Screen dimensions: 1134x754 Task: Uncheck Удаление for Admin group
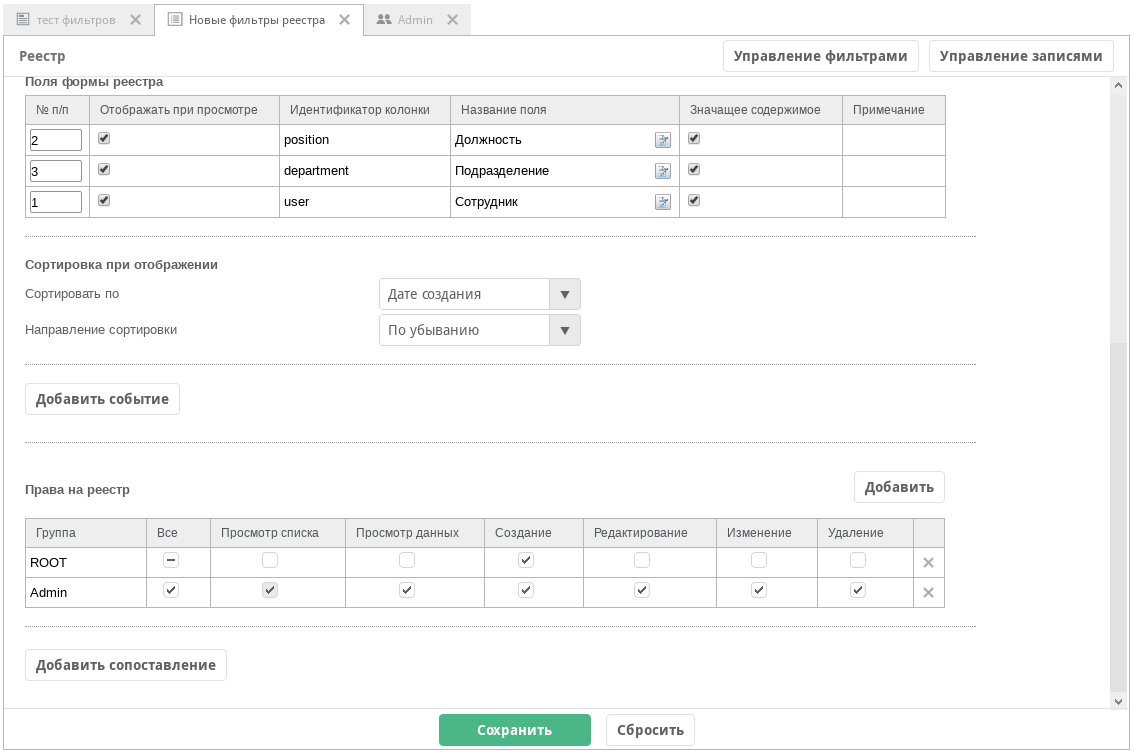[x=858, y=591]
